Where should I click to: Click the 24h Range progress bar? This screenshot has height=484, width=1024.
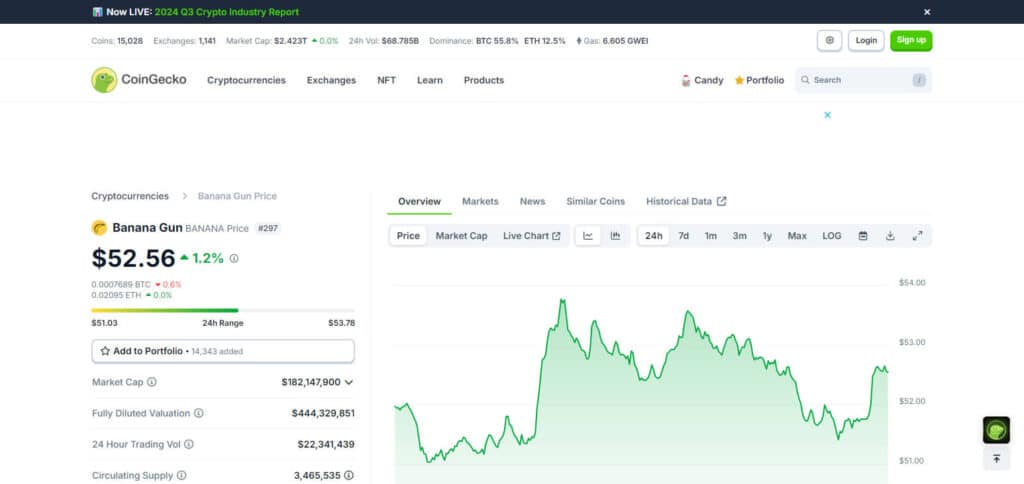pyautogui.click(x=223, y=310)
